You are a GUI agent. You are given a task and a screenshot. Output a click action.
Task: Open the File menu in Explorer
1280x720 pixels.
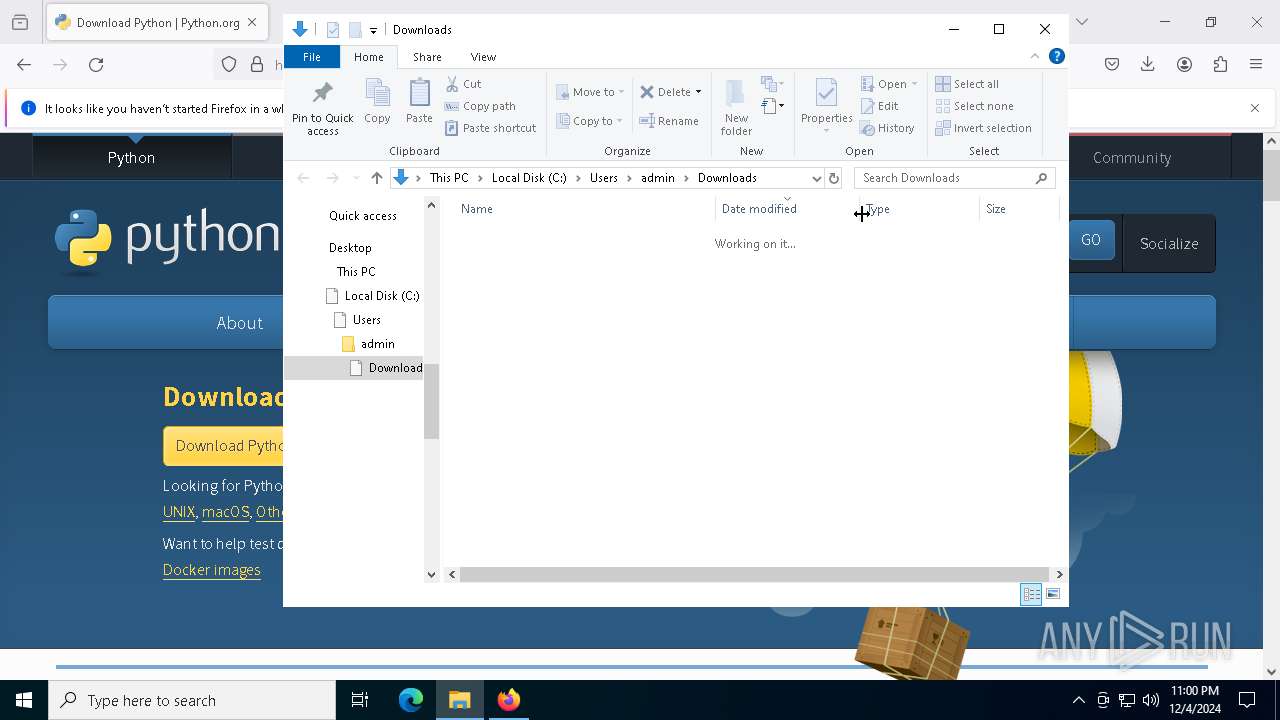[312, 57]
